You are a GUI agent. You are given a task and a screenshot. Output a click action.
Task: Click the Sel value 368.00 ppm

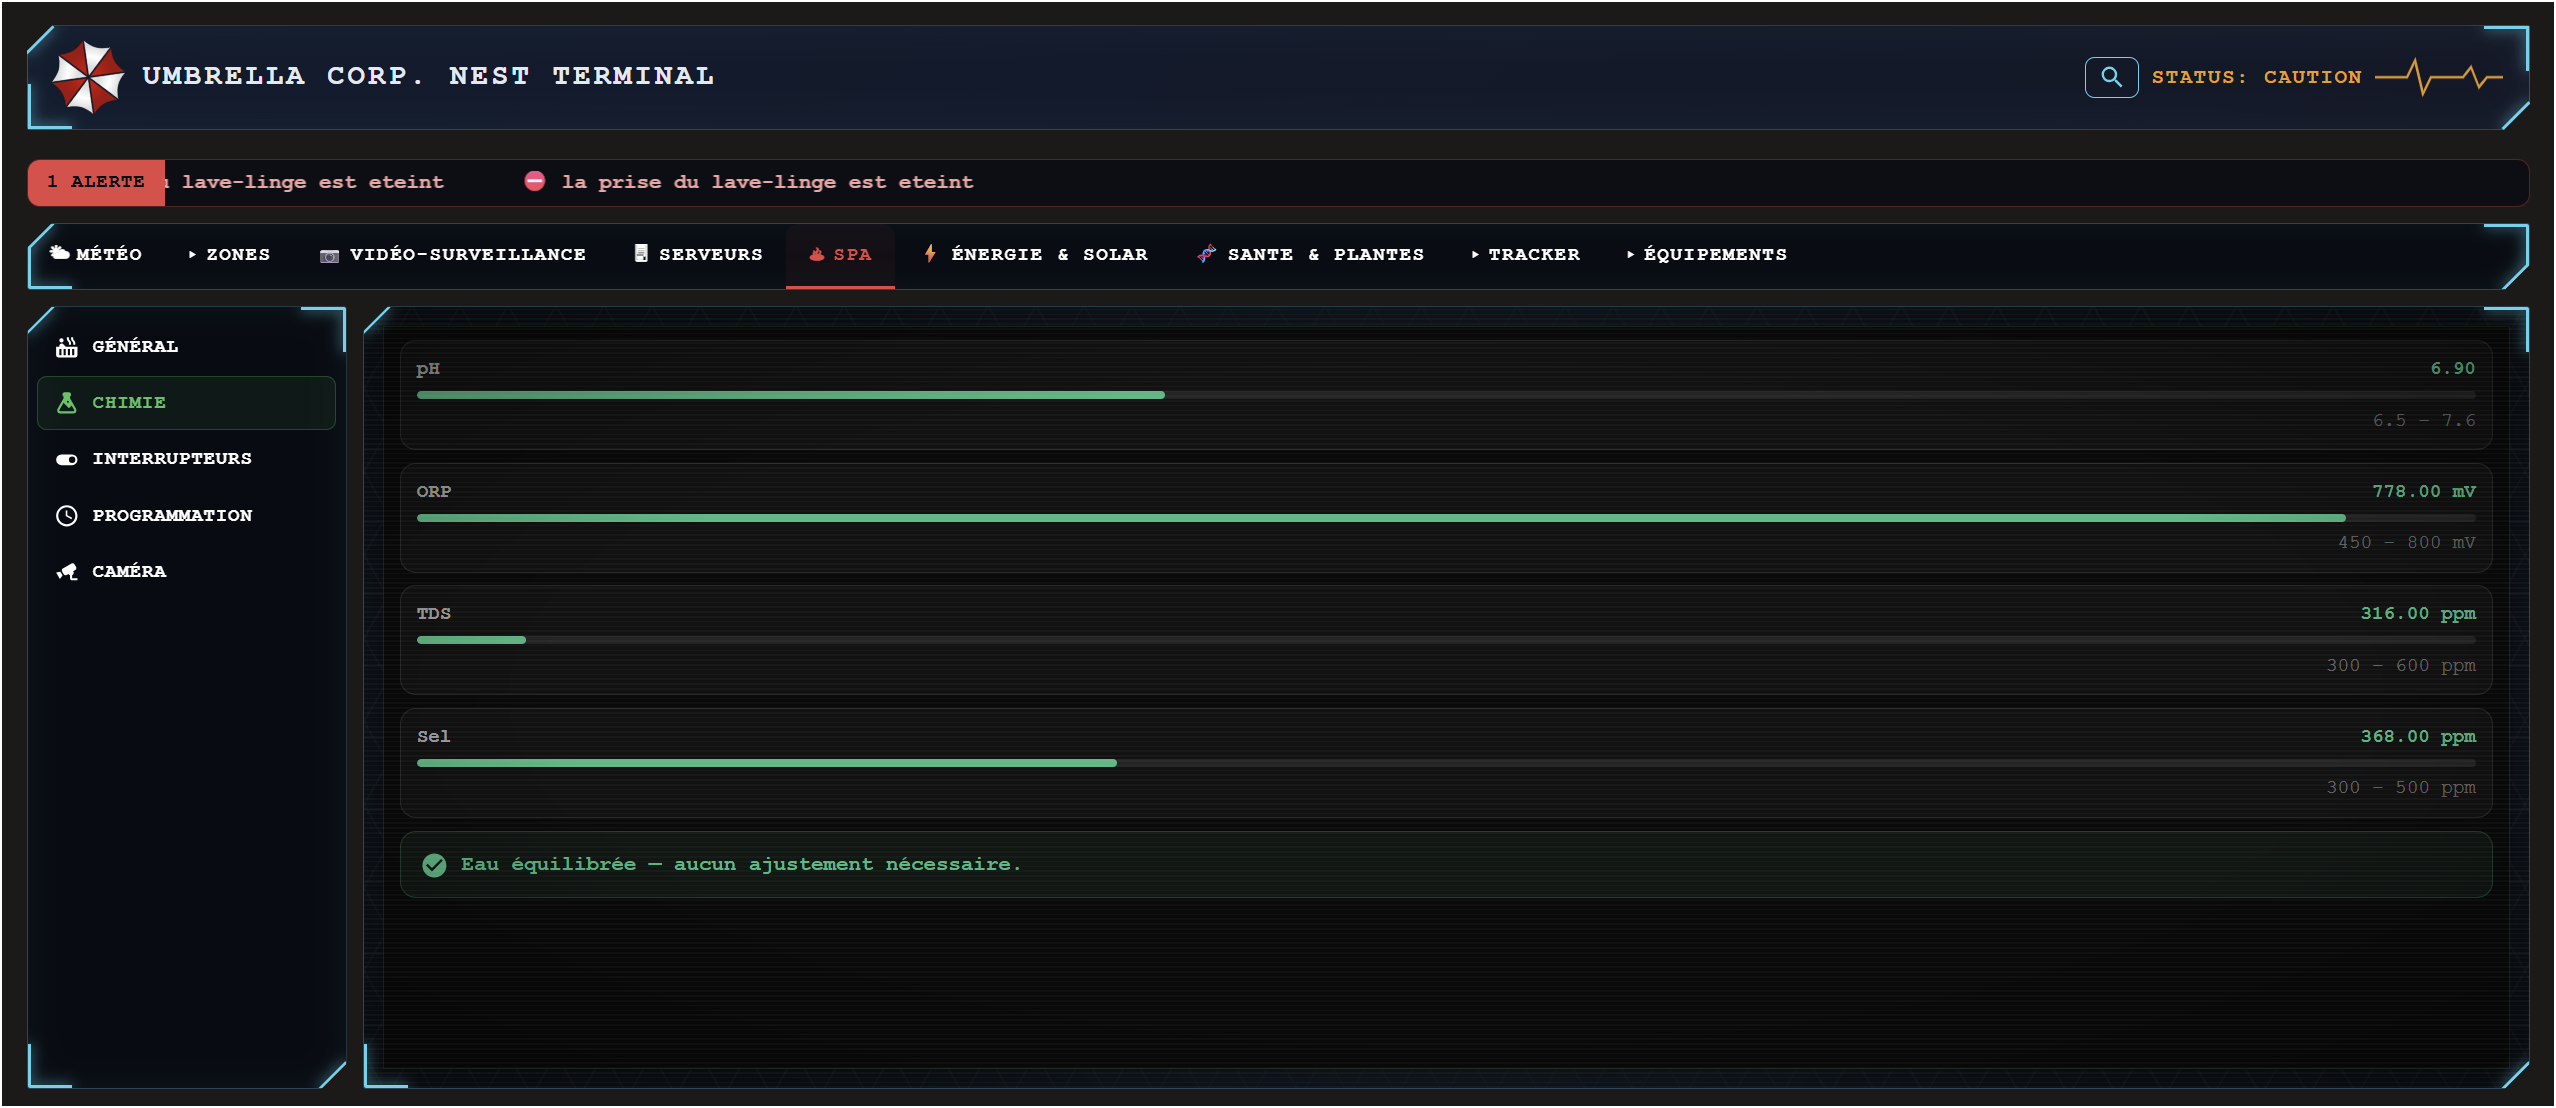coord(2418,737)
